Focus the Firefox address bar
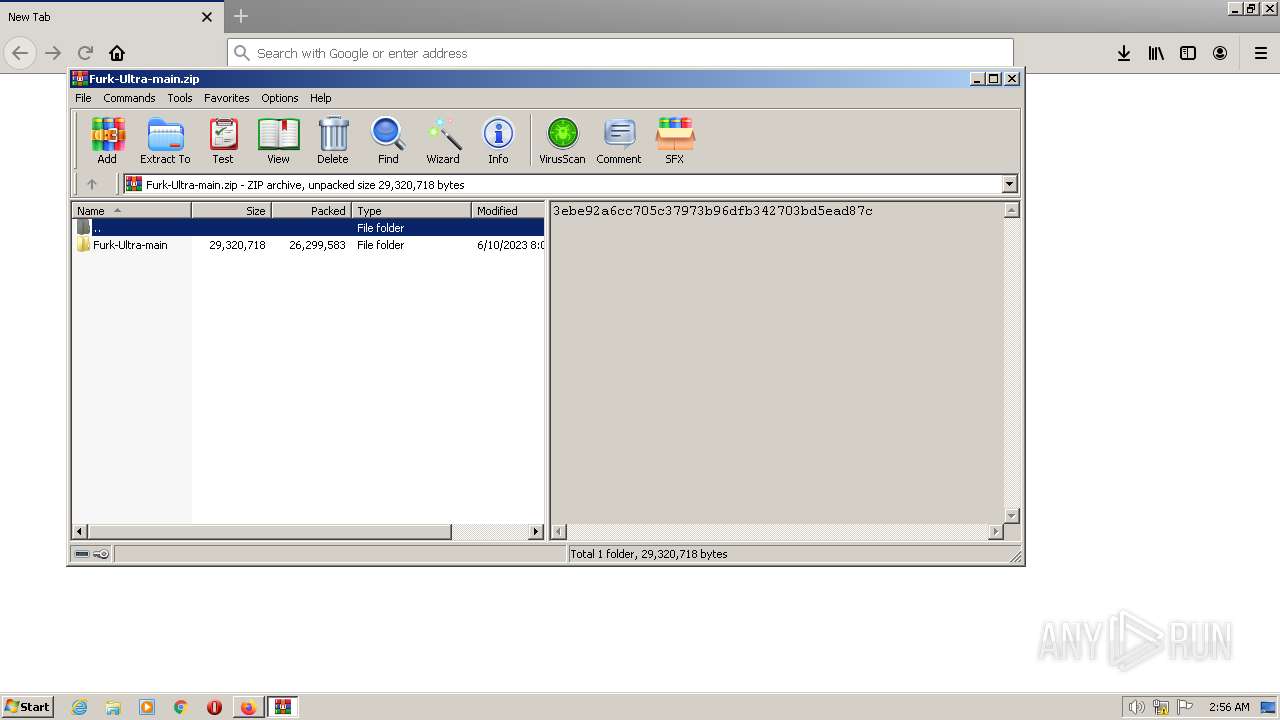The image size is (1280, 720). click(x=620, y=53)
